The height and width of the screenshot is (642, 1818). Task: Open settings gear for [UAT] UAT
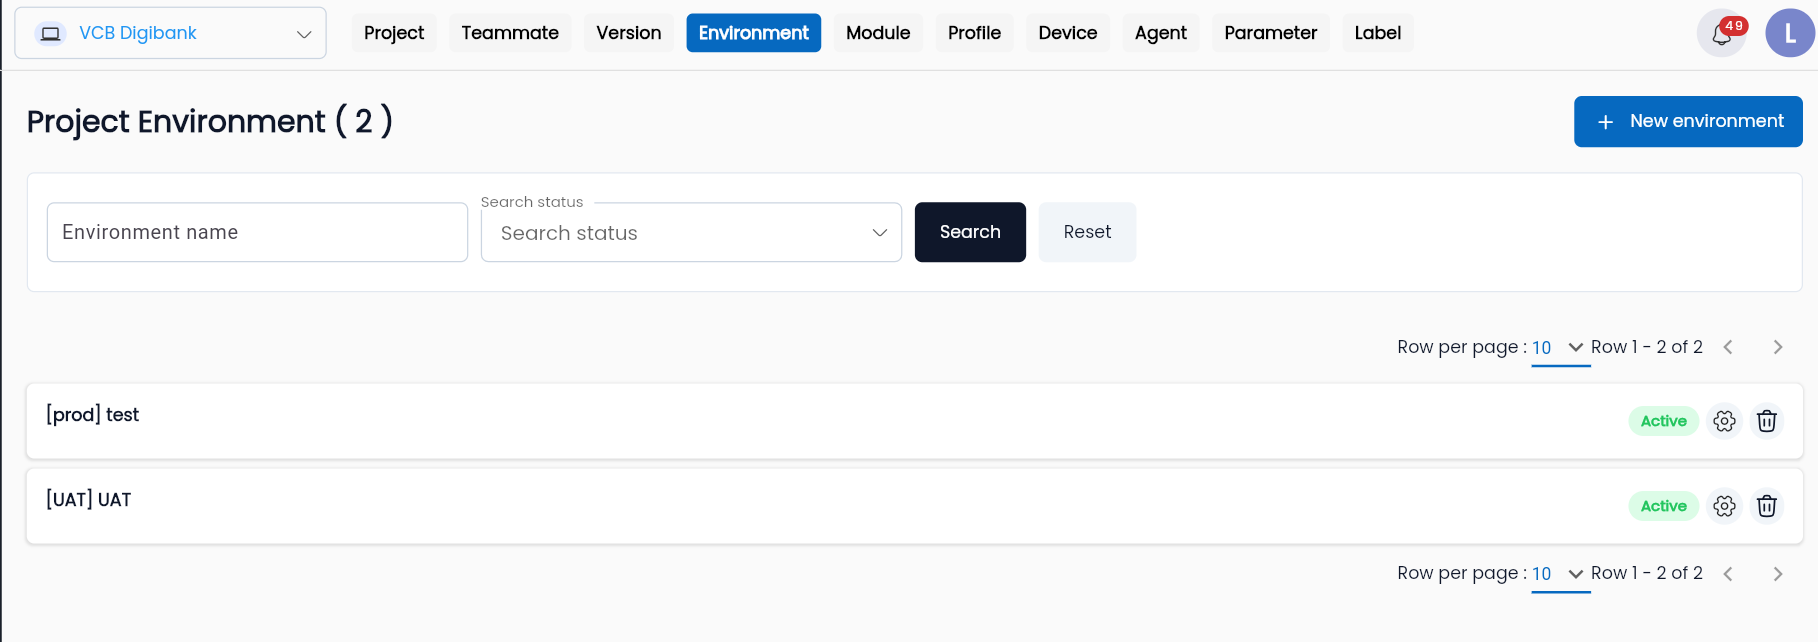tap(1724, 506)
